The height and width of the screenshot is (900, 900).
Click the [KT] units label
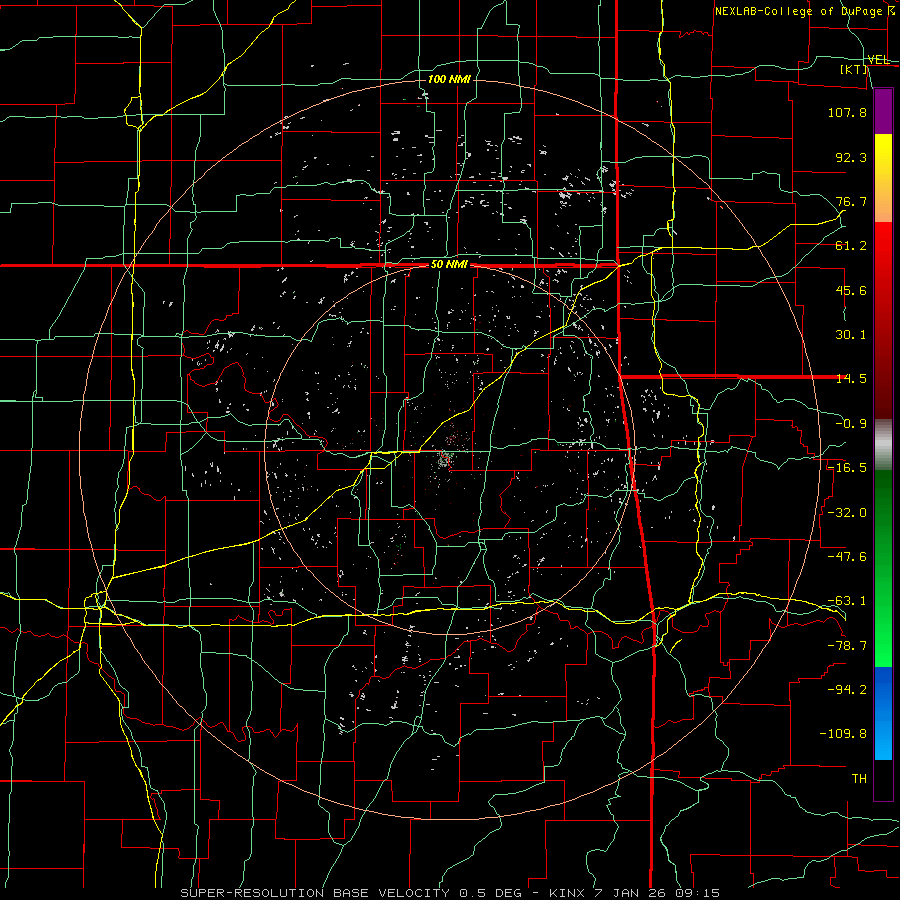[854, 69]
